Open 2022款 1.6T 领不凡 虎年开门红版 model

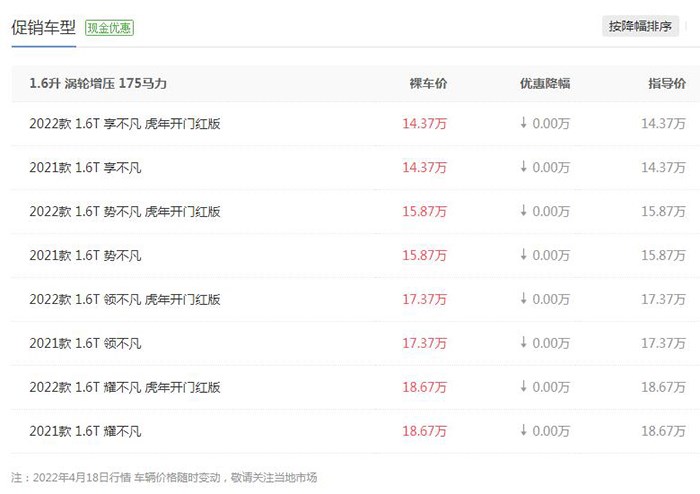tap(125, 299)
